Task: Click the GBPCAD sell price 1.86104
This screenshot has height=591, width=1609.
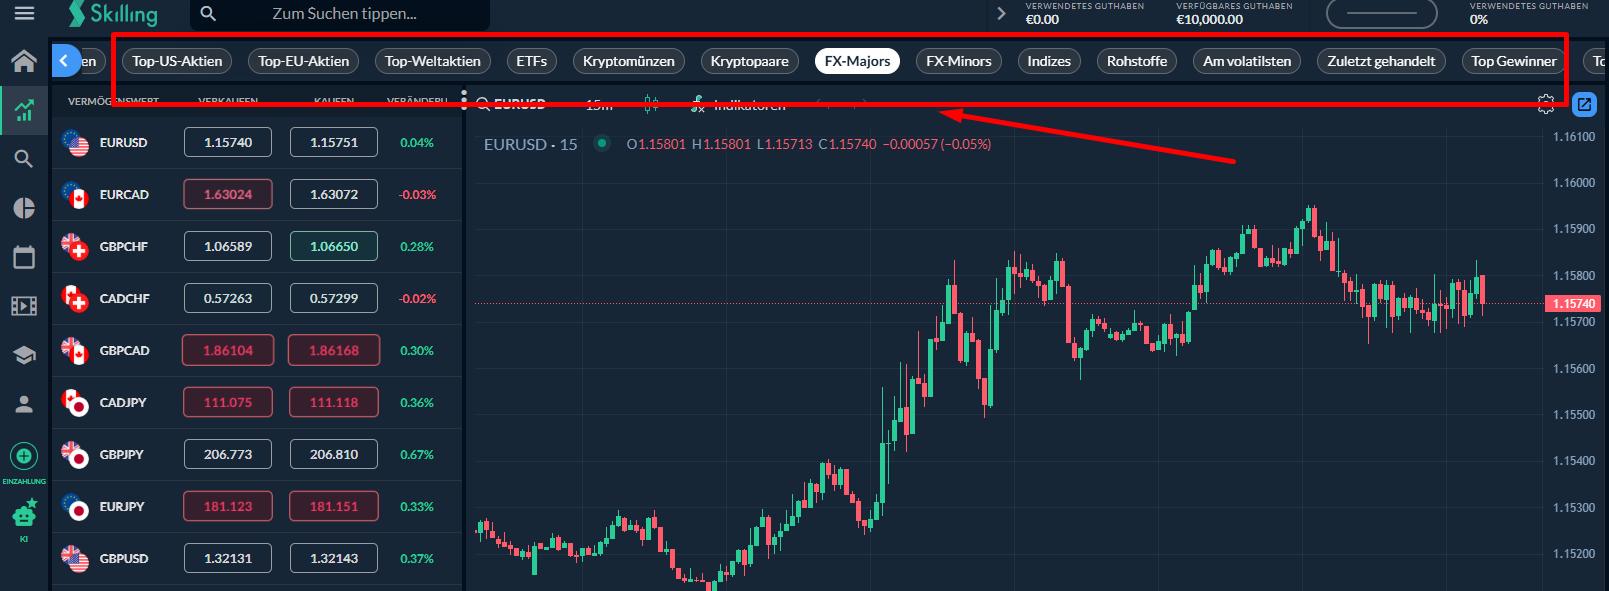Action: click(228, 351)
